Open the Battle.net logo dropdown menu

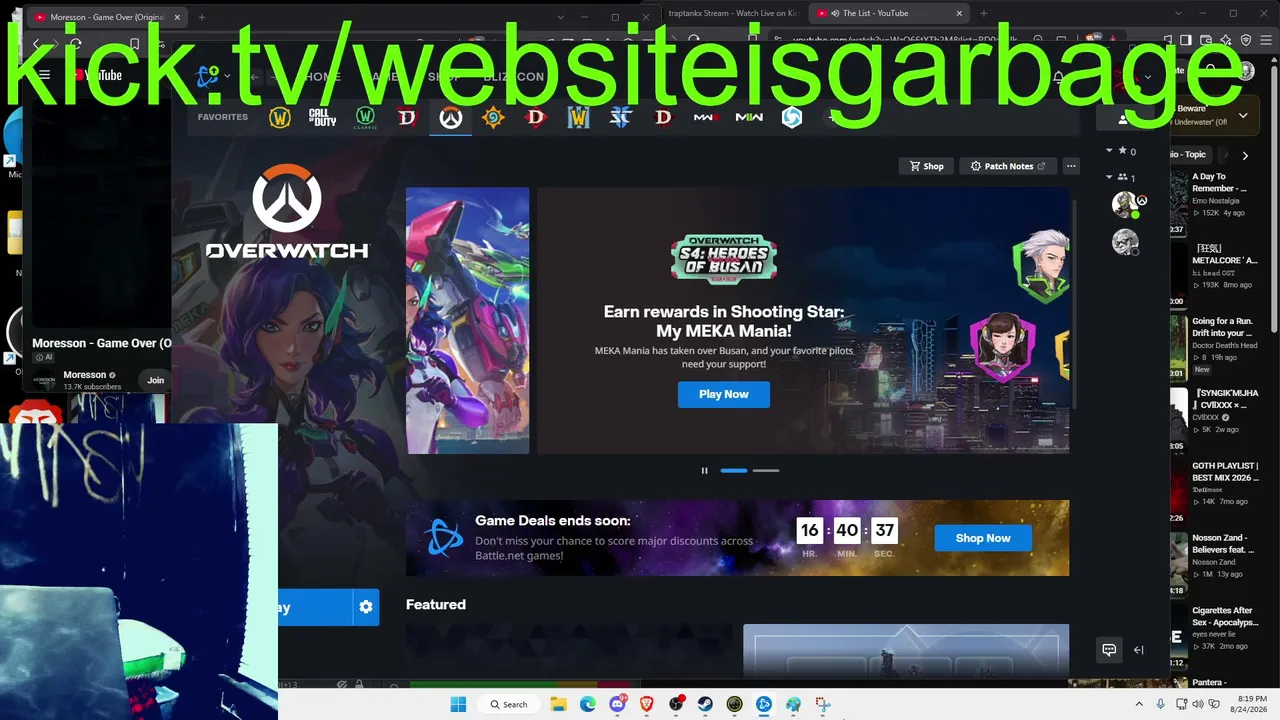pos(214,76)
